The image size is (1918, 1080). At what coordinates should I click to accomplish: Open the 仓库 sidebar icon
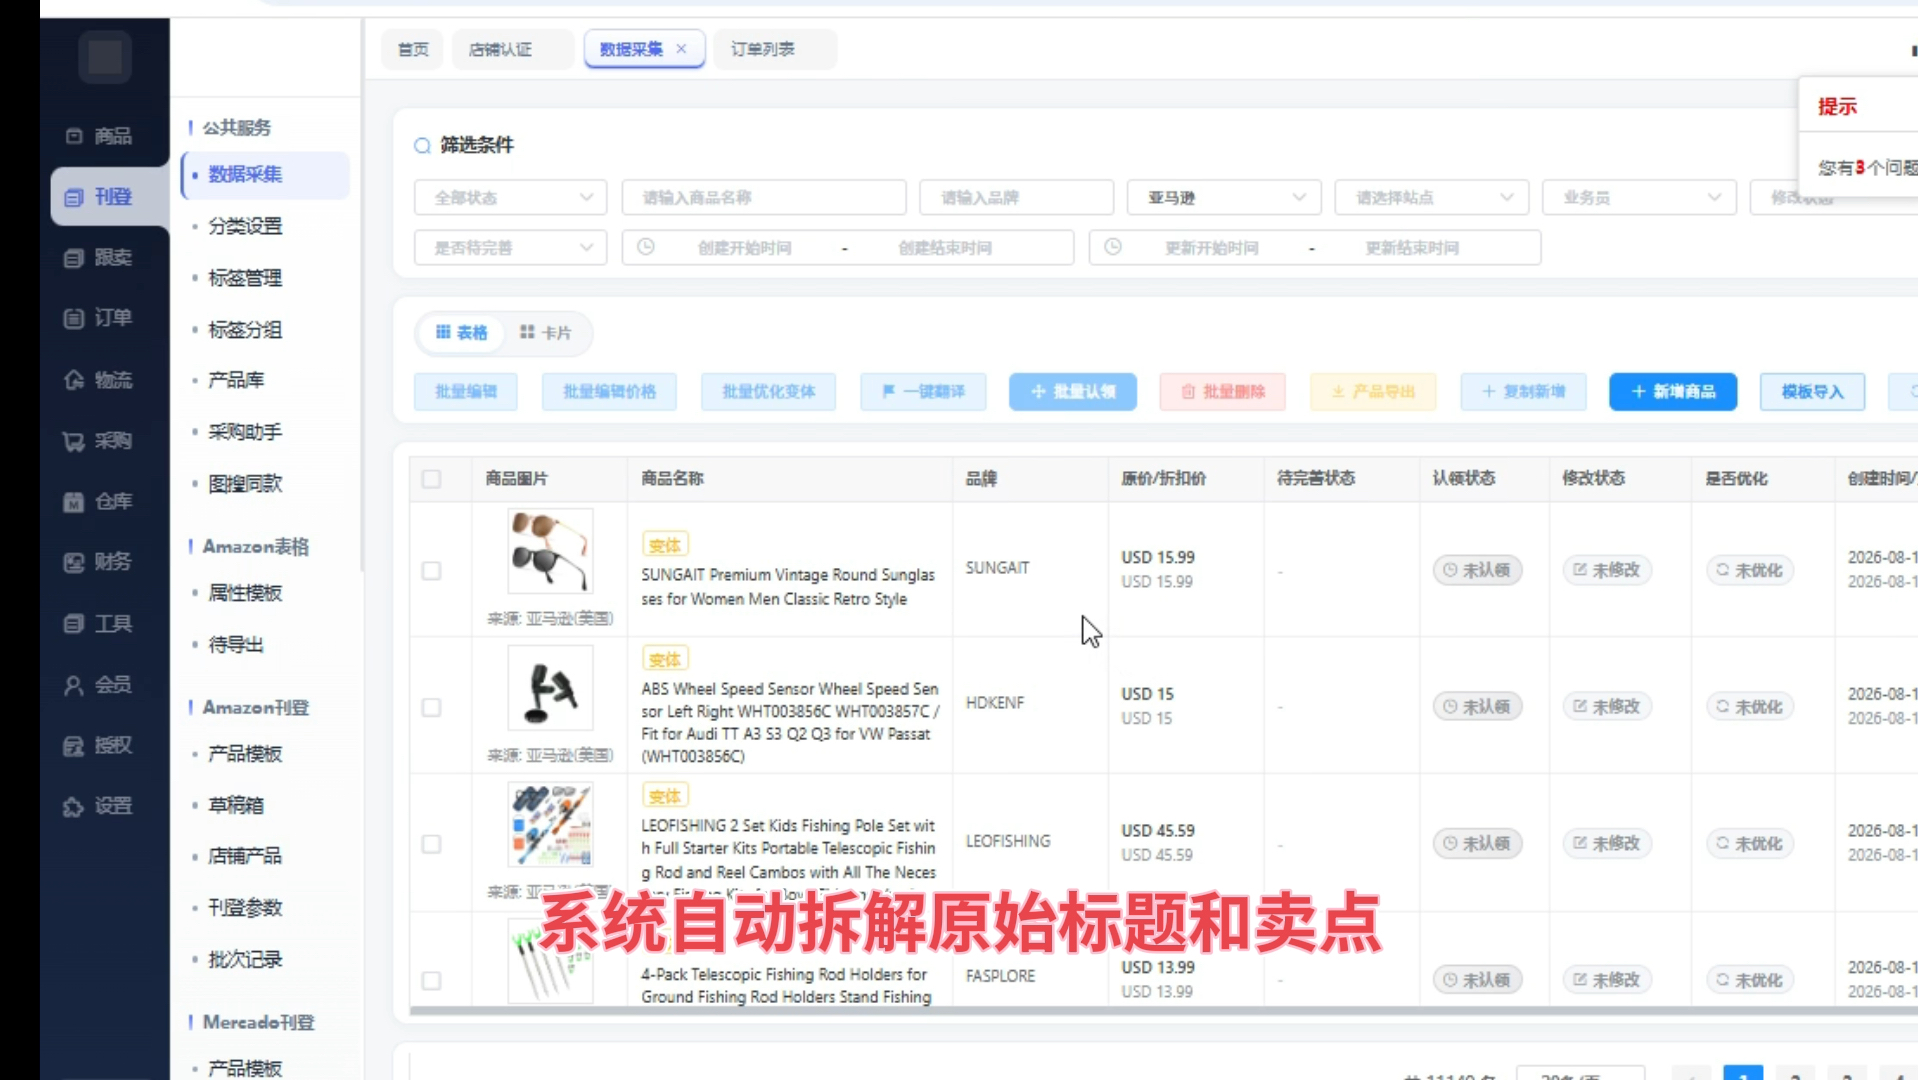click(74, 502)
